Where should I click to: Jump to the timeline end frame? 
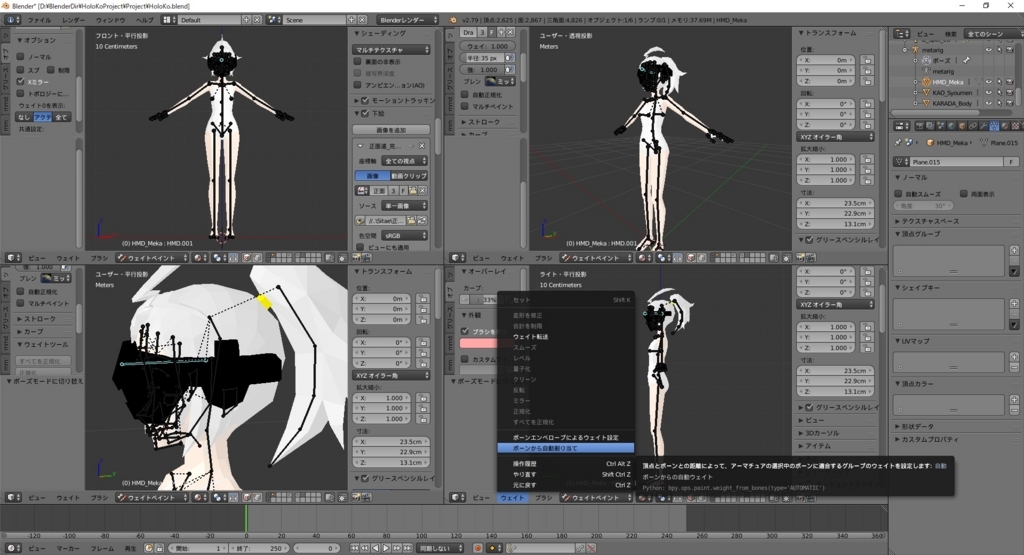pyautogui.click(x=408, y=548)
